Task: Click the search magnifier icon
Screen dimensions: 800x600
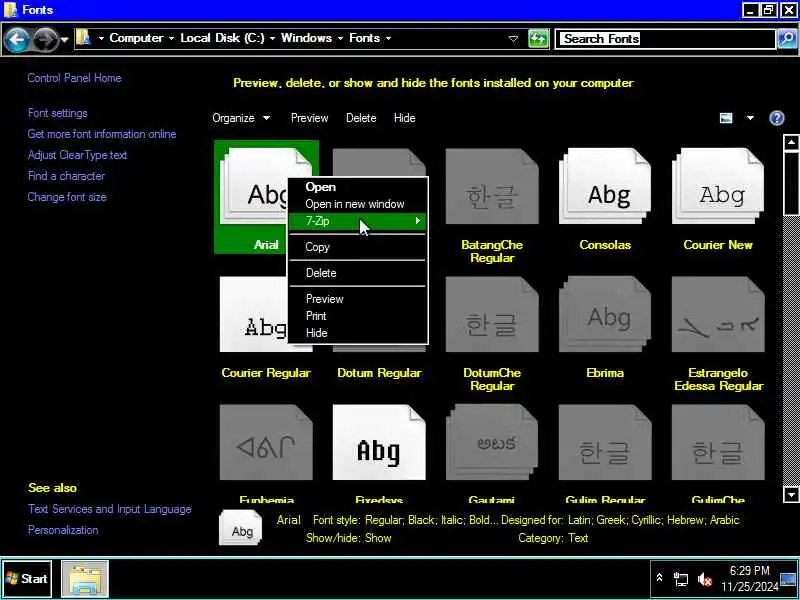Action: click(x=787, y=39)
